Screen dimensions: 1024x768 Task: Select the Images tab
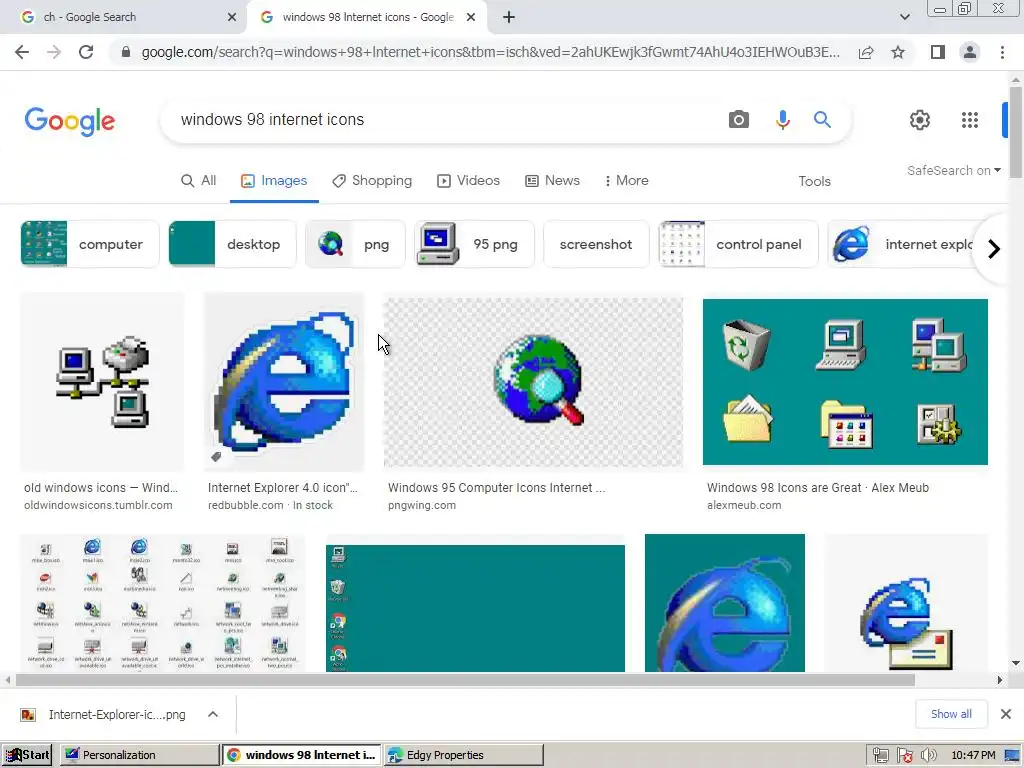pyautogui.click(x=274, y=180)
